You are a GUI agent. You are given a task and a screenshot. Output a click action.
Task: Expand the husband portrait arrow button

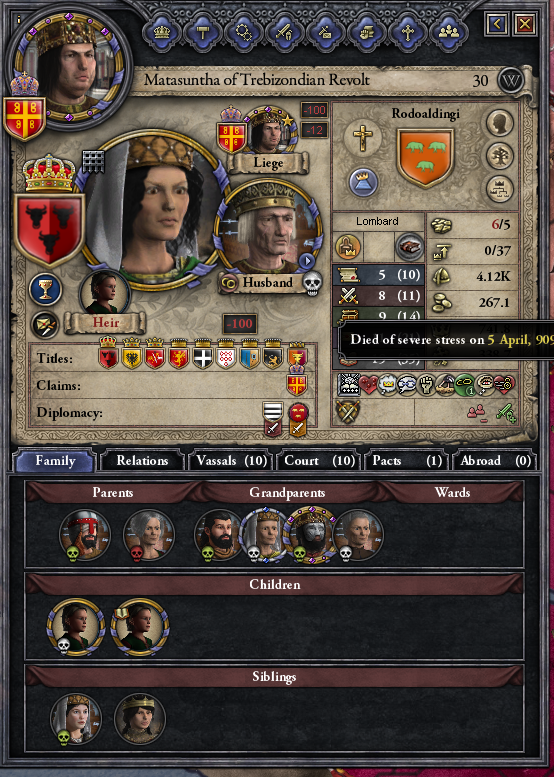click(x=306, y=261)
